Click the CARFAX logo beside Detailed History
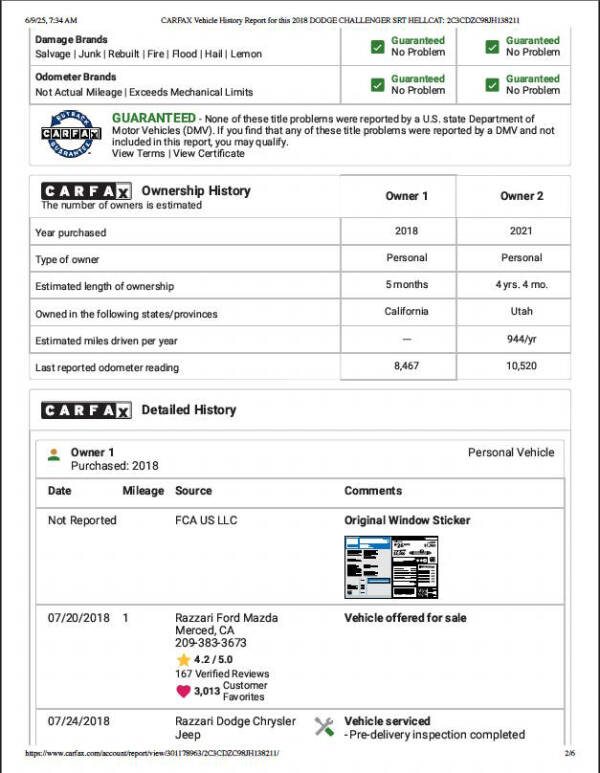This screenshot has height=773, width=600. pos(86,410)
